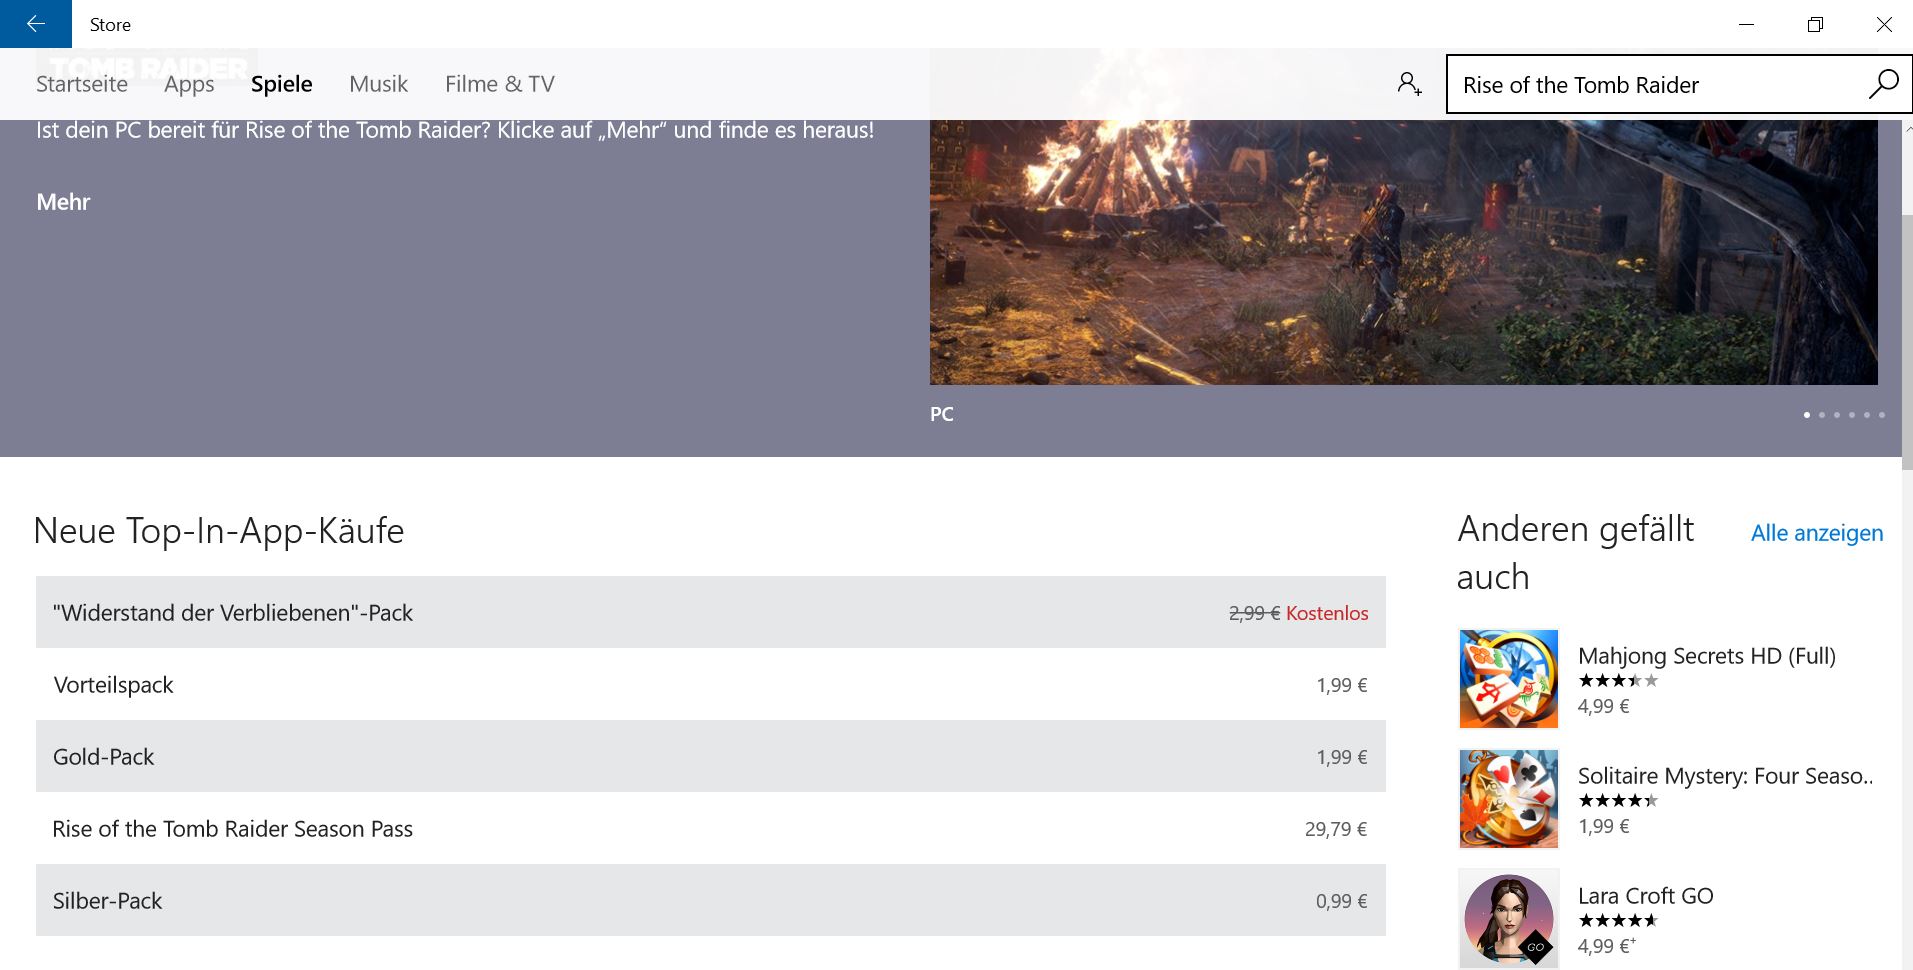Open the Musik tab
The image size is (1913, 970).
378,84
